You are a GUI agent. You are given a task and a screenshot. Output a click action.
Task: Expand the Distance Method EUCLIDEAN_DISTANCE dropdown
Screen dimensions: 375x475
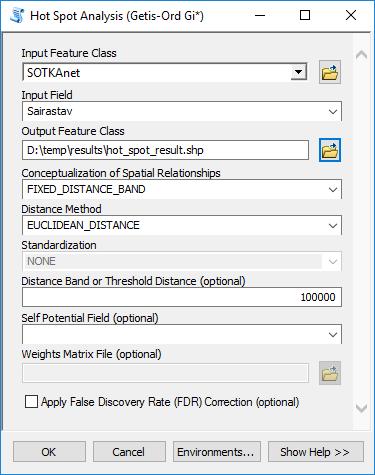[333, 226]
